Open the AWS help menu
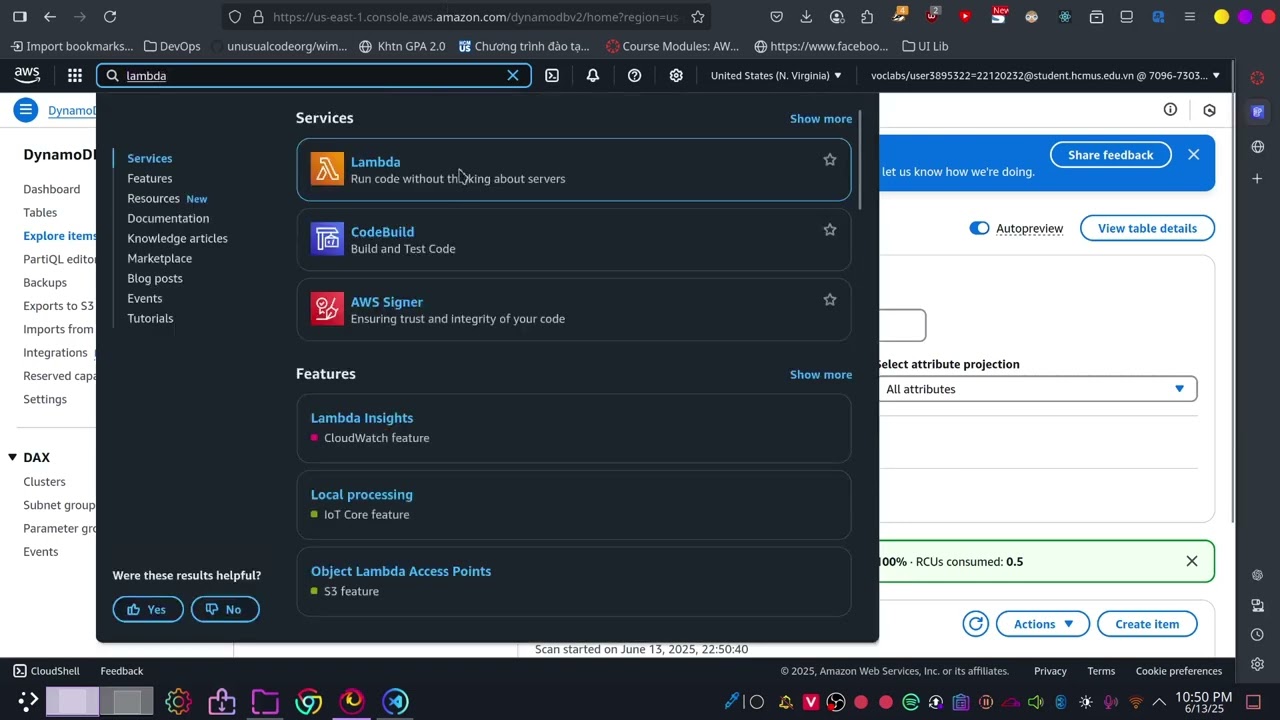 634,75
